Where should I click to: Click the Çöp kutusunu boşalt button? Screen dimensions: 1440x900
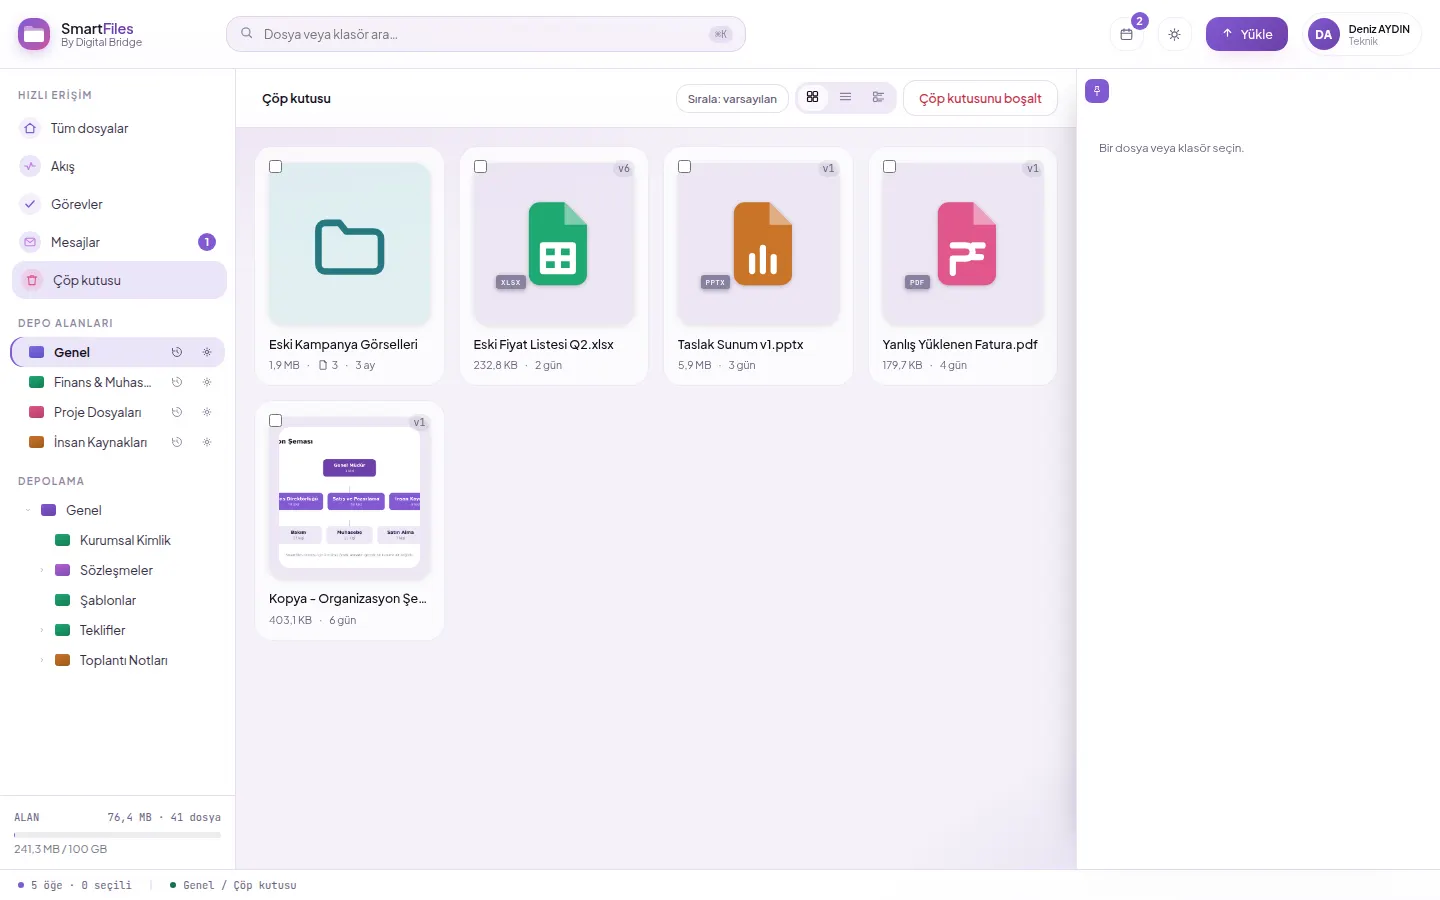980,98
